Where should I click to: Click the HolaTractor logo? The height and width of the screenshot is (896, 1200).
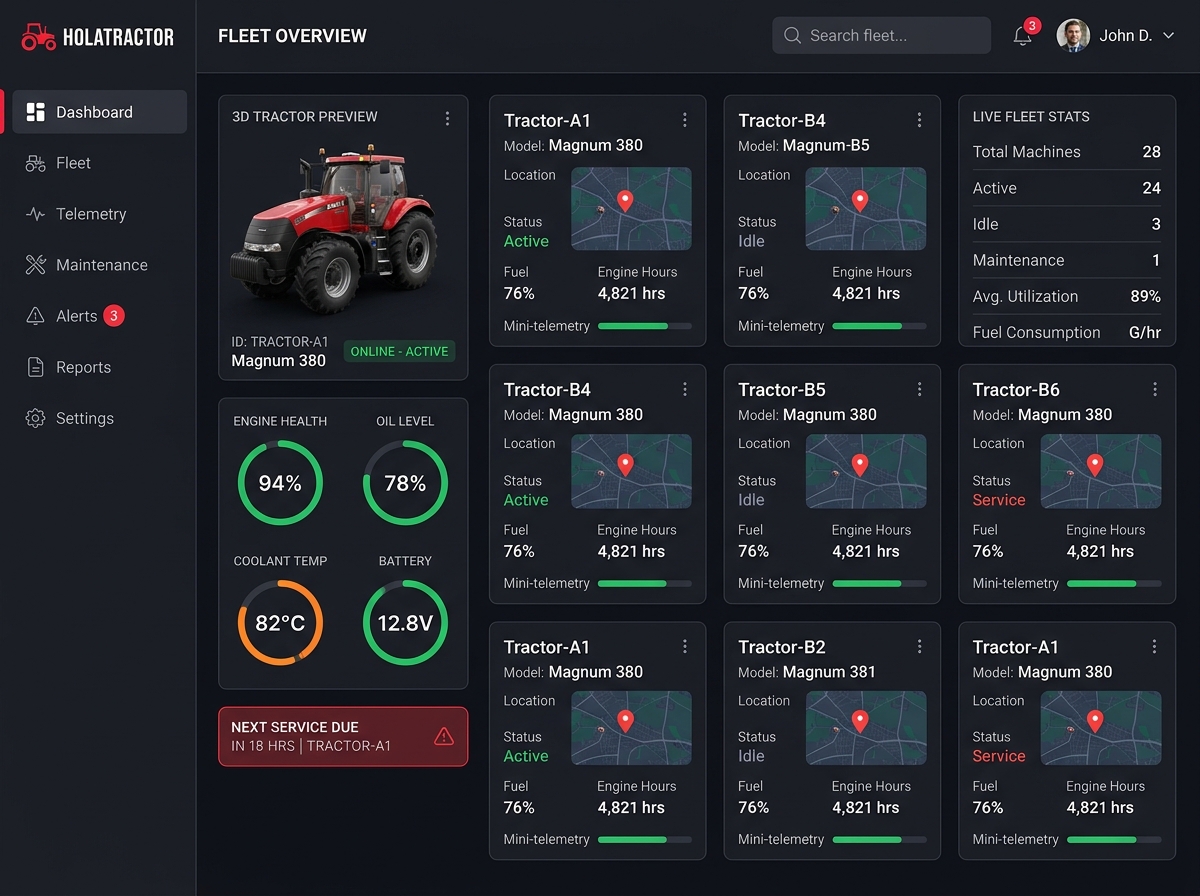pyautogui.click(x=97, y=37)
